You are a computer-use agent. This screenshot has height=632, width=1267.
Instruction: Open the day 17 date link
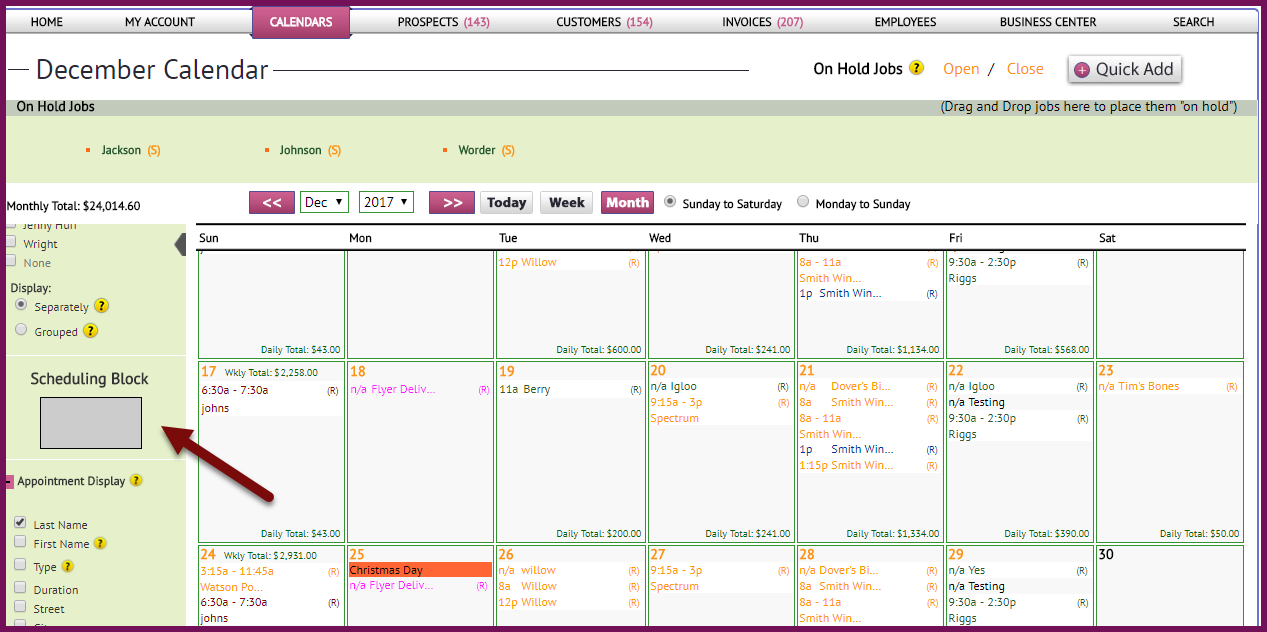pos(209,371)
